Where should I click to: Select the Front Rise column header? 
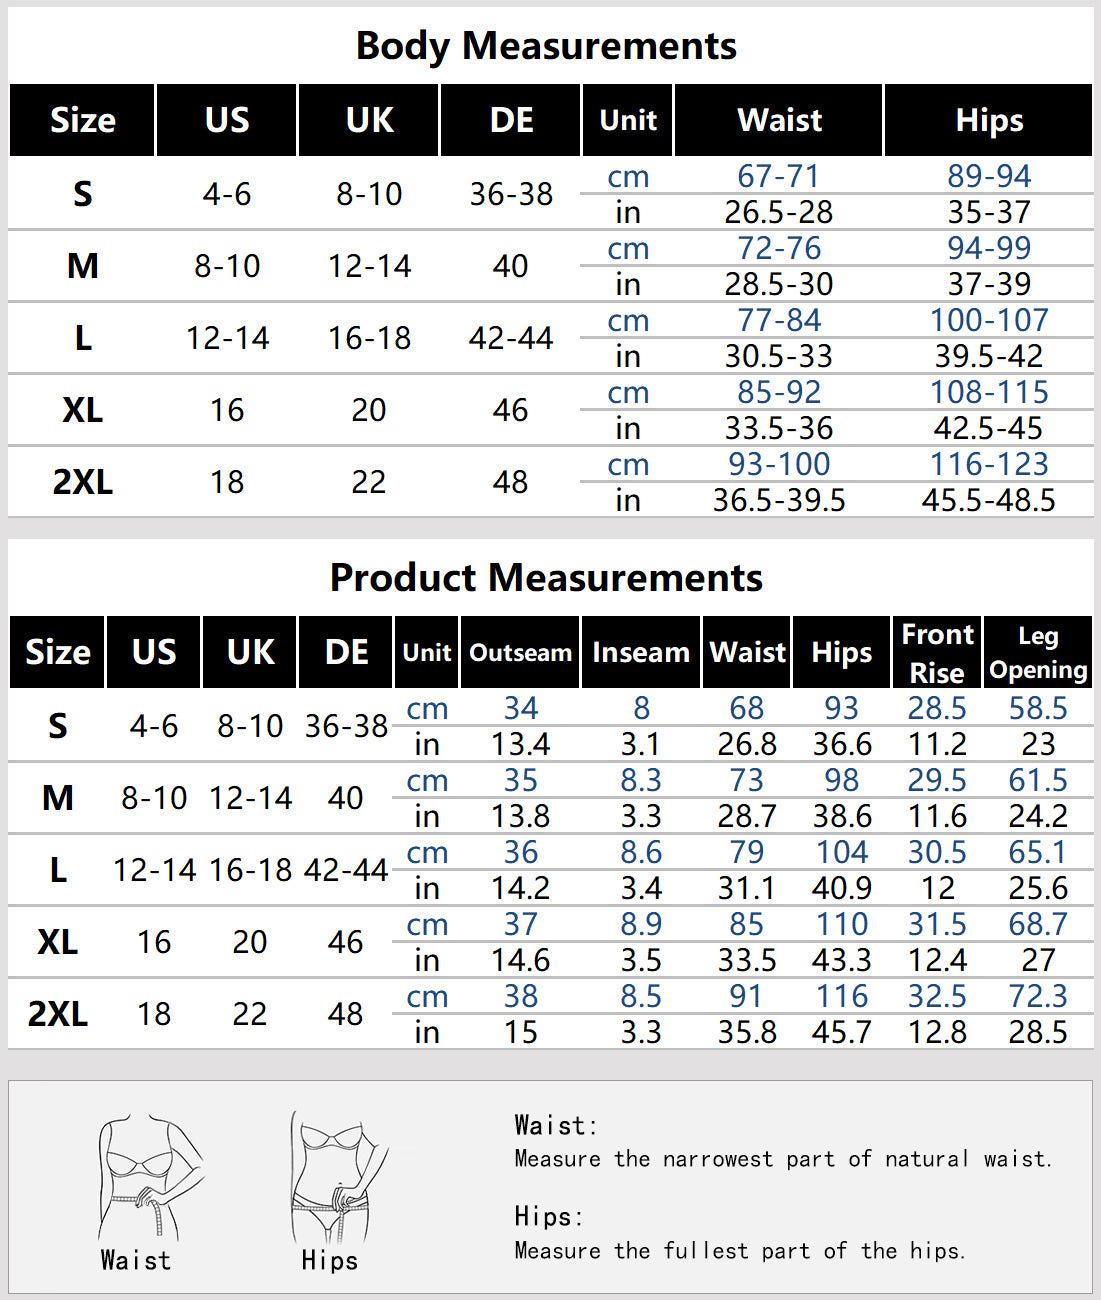(x=937, y=653)
